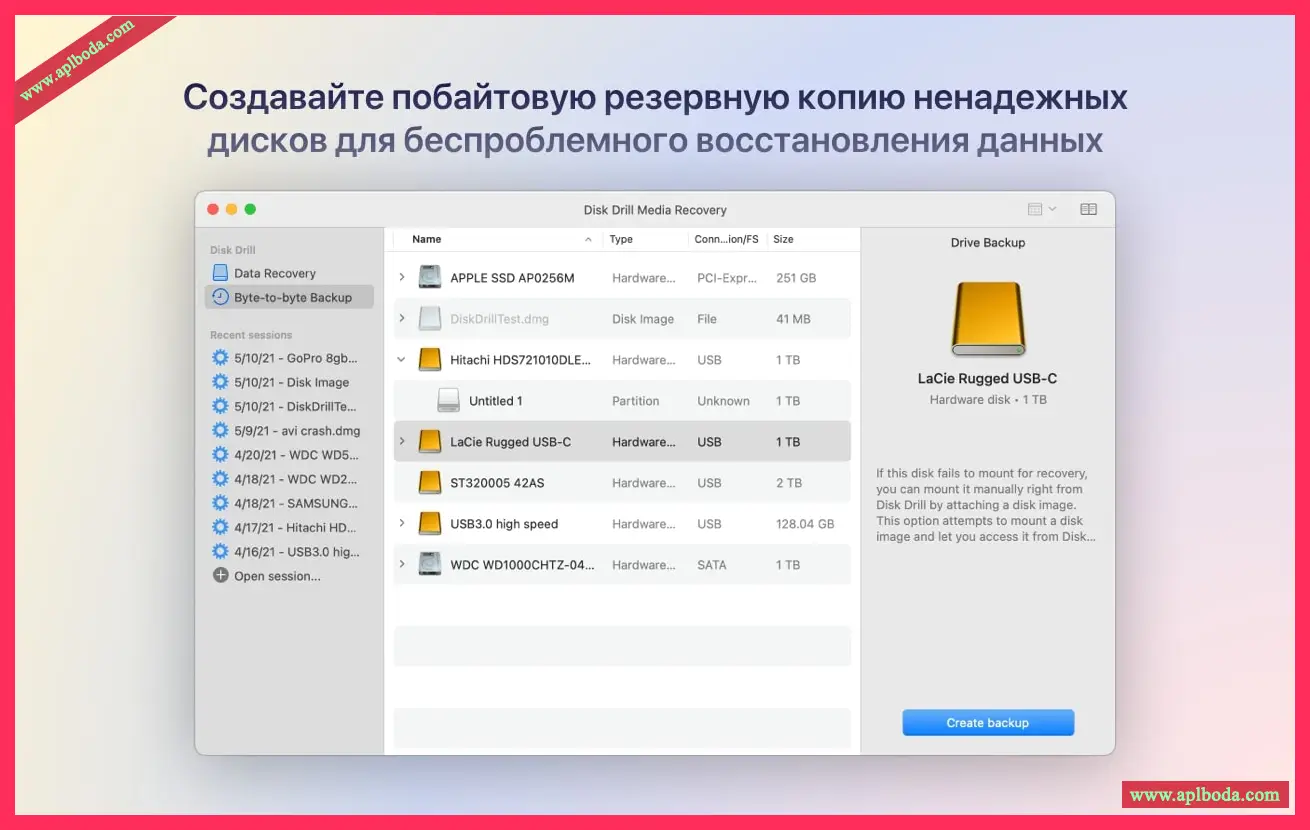Collapse the Hitachi HDS721010DLE drive row
Viewport: 1310px width, 830px height.
[402, 360]
